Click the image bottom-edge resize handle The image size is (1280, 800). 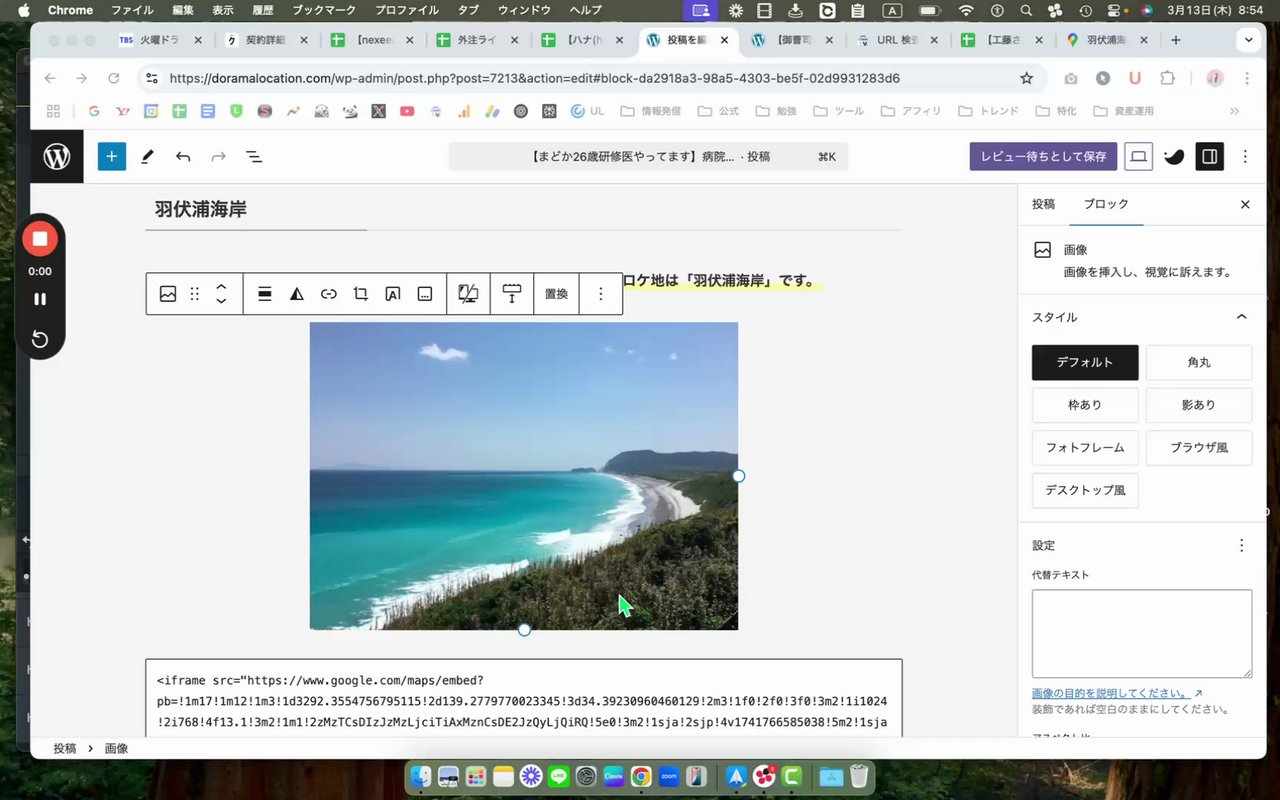coord(524,630)
